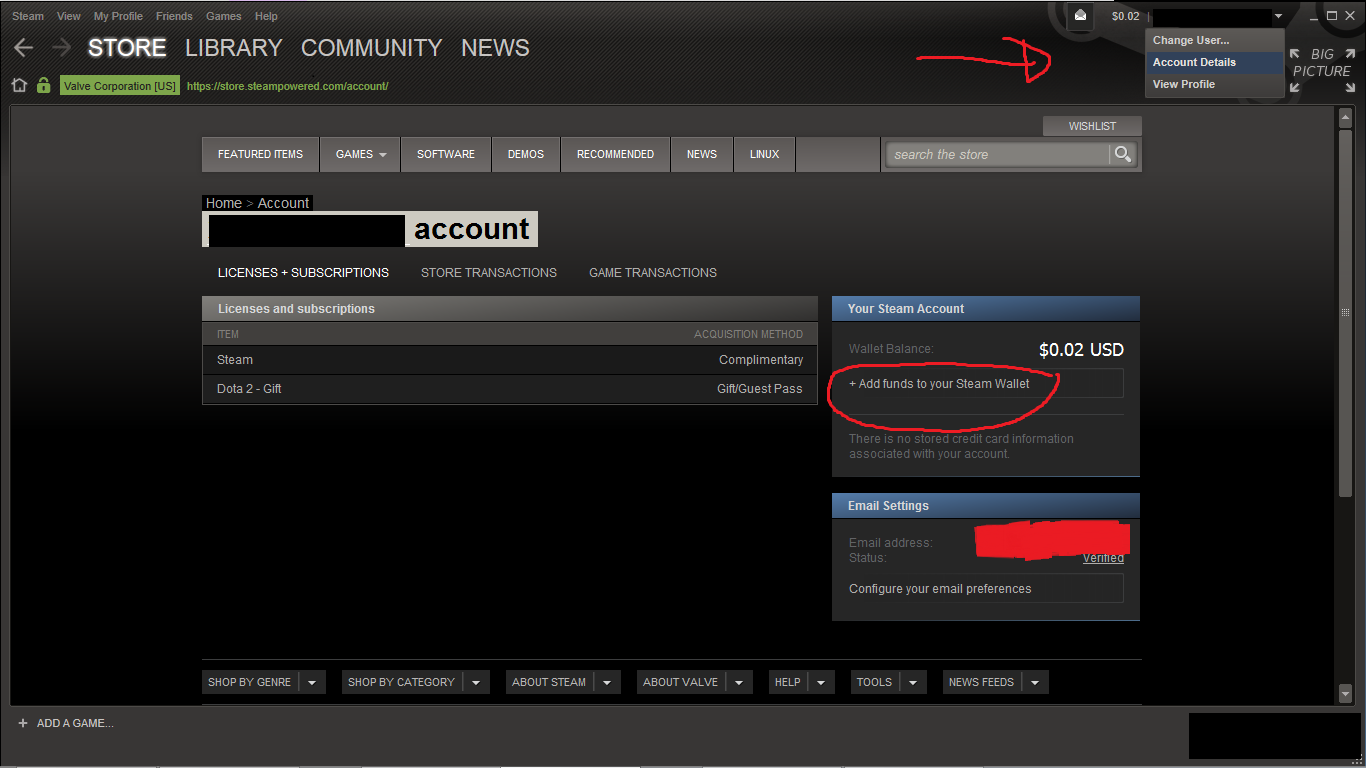Screen dimensions: 1366x768
Task: Switch to the Store Transactions tab
Action: click(489, 272)
